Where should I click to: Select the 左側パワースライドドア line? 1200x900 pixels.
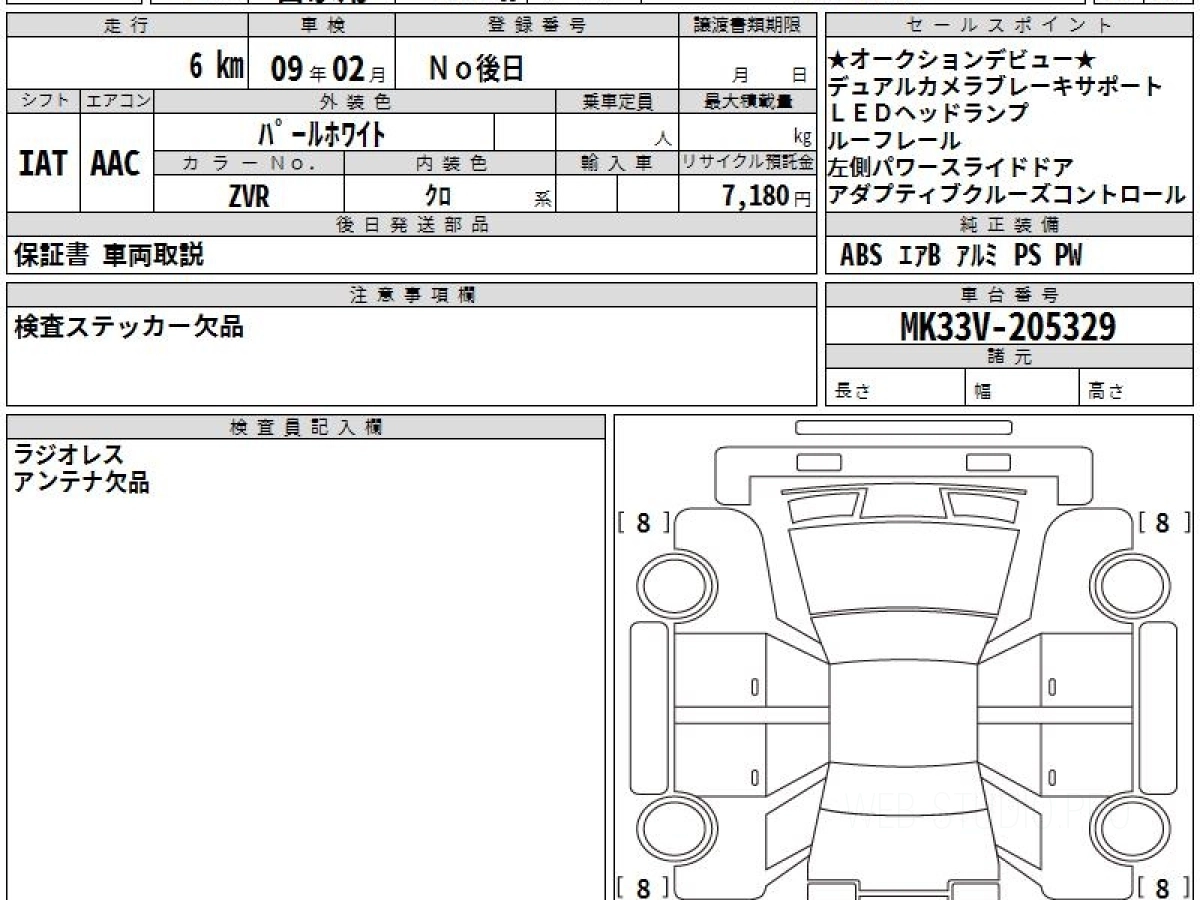951,168
